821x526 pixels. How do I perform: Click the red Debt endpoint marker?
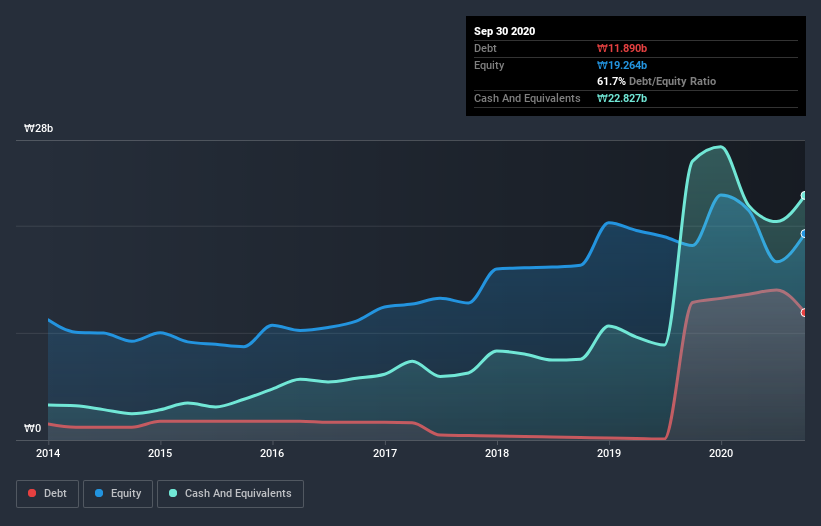point(804,312)
